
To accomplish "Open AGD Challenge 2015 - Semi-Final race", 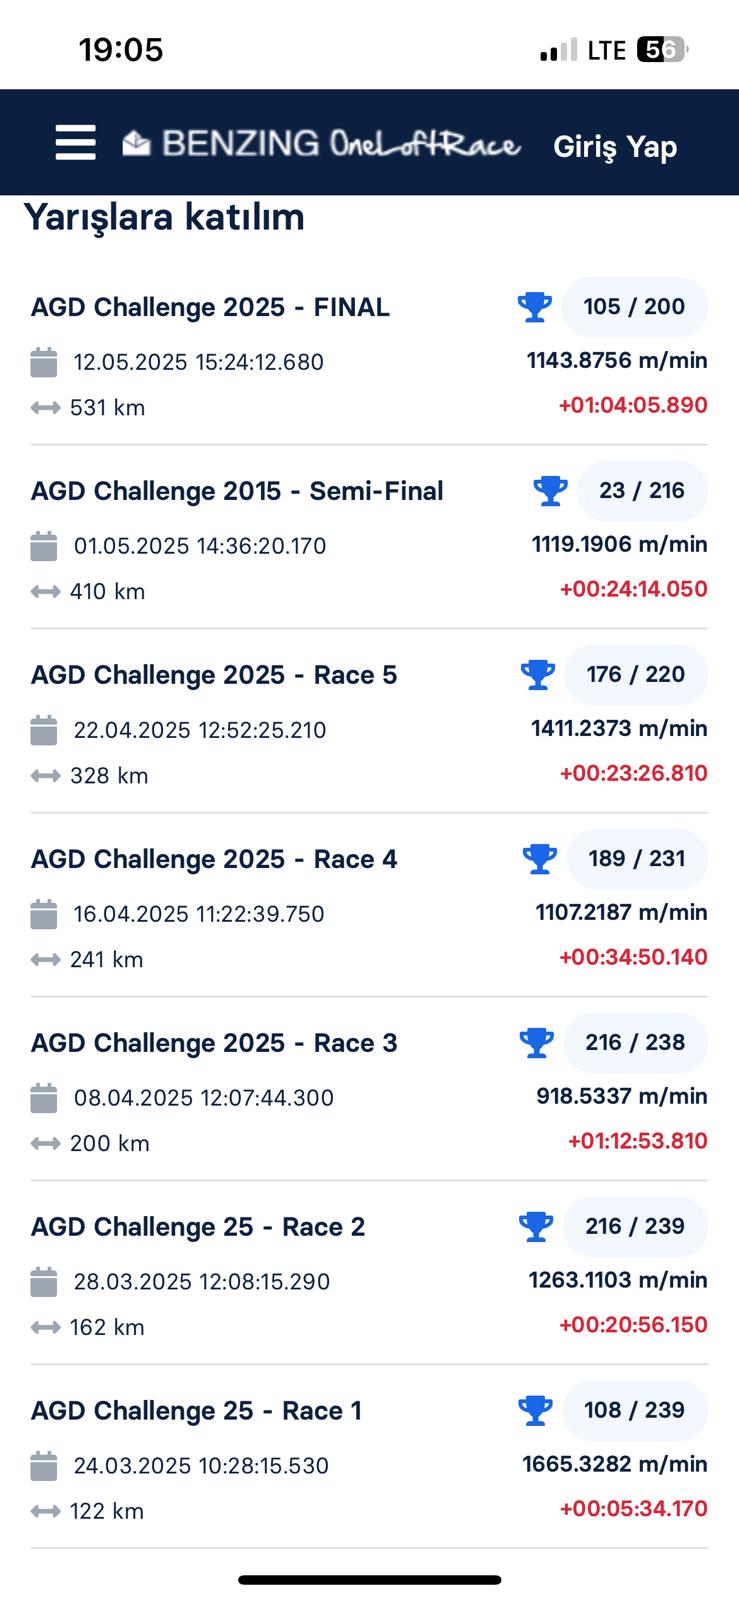I will click(237, 491).
